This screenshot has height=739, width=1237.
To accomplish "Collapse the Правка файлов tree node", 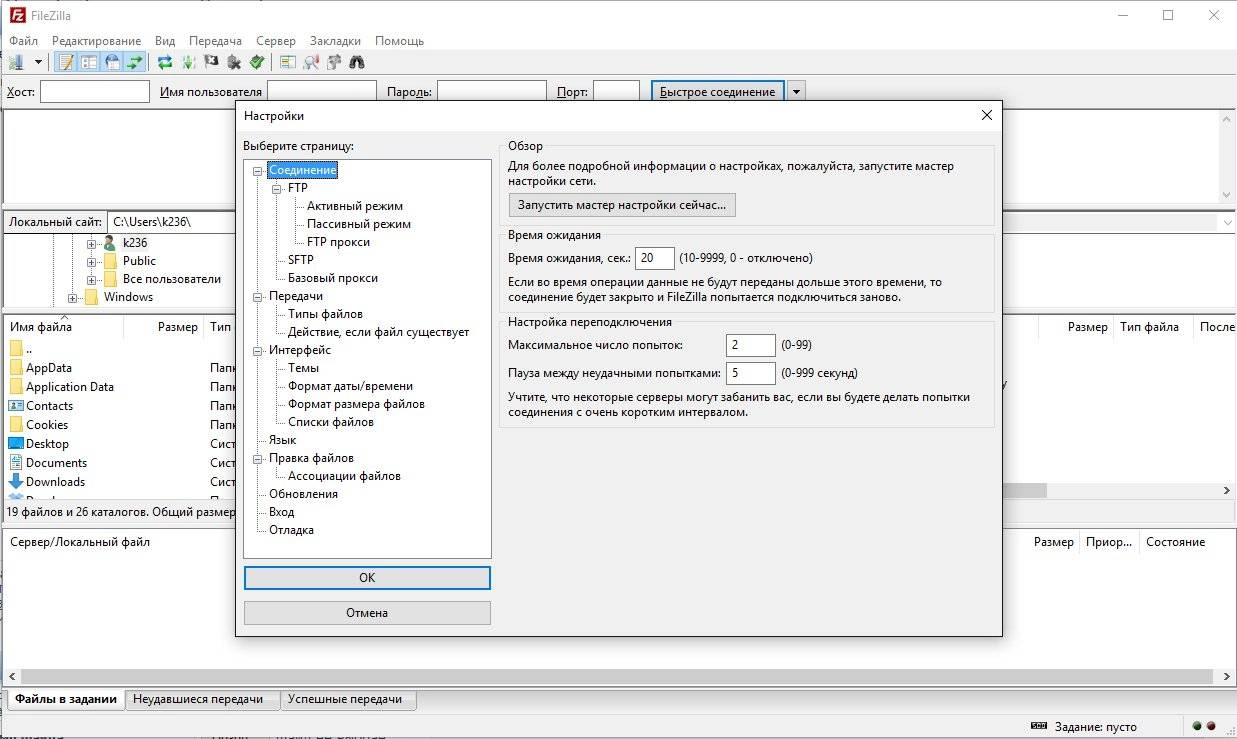I will pos(258,459).
